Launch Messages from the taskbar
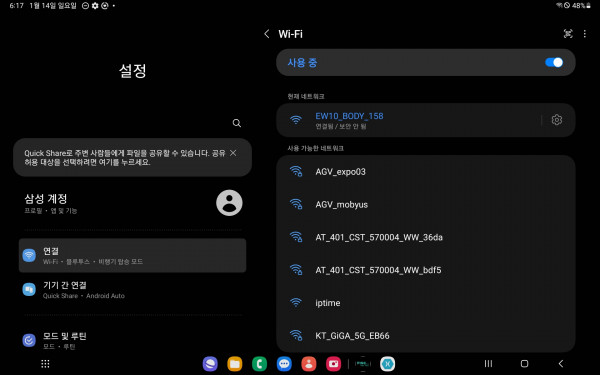 pyautogui.click(x=284, y=364)
